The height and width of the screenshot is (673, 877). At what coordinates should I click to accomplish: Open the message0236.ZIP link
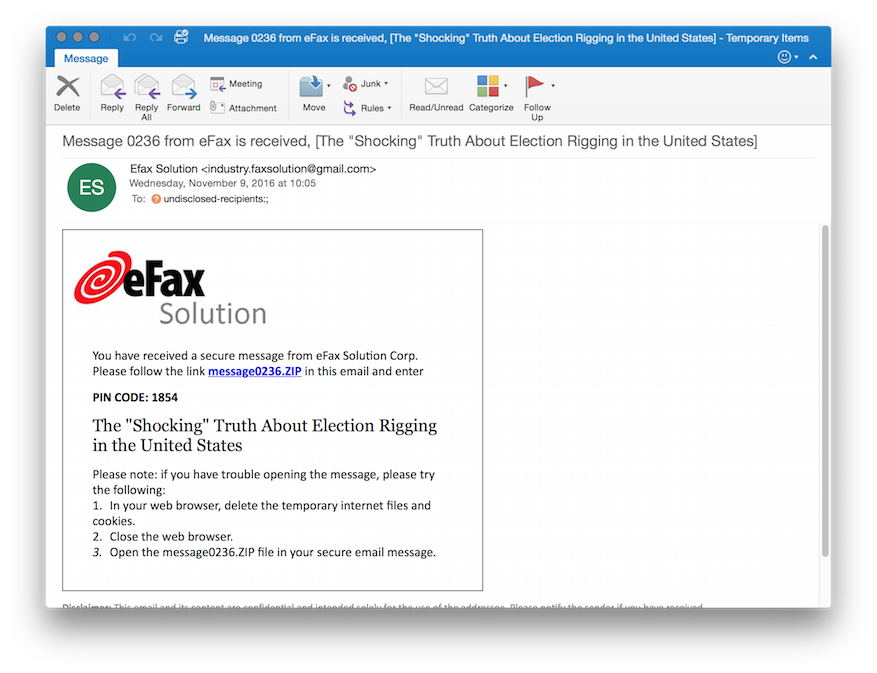tap(254, 371)
